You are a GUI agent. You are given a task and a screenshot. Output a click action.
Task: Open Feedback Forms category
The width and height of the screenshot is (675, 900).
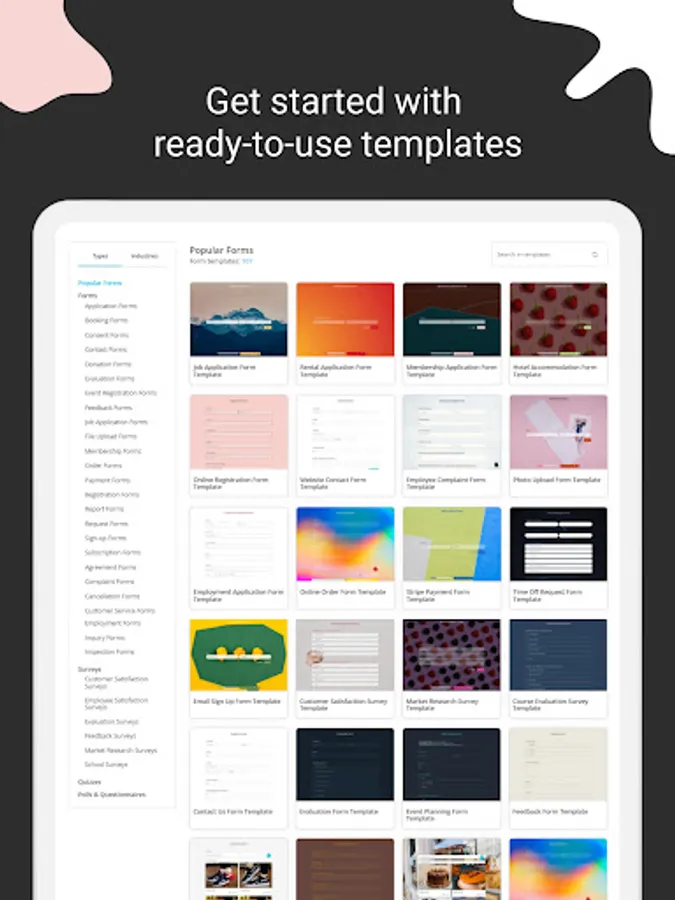click(x=108, y=408)
